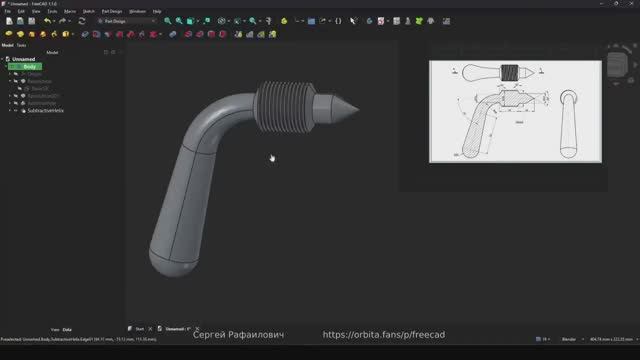
Task: Open the Blender navigation style dropdown
Action: click(x=572, y=339)
